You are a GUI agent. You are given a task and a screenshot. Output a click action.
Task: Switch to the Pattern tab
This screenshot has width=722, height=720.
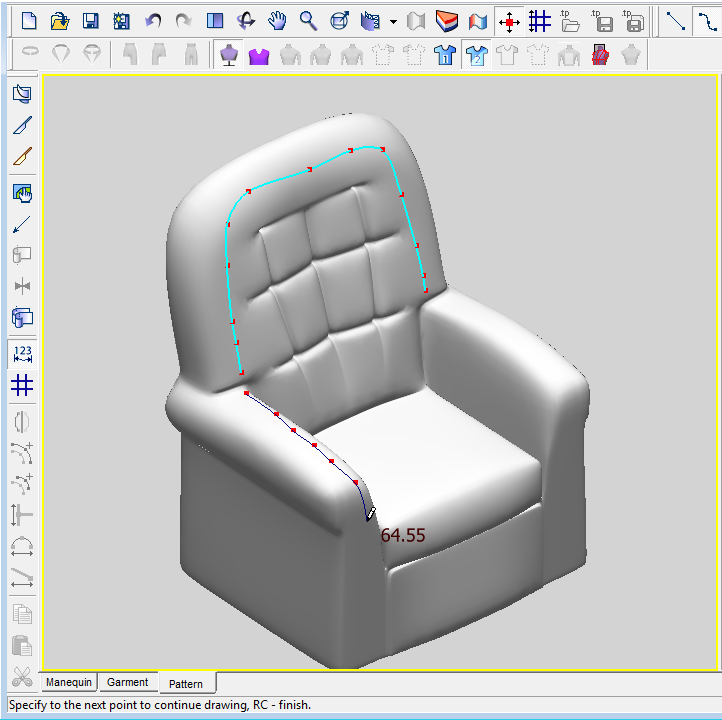(x=186, y=683)
